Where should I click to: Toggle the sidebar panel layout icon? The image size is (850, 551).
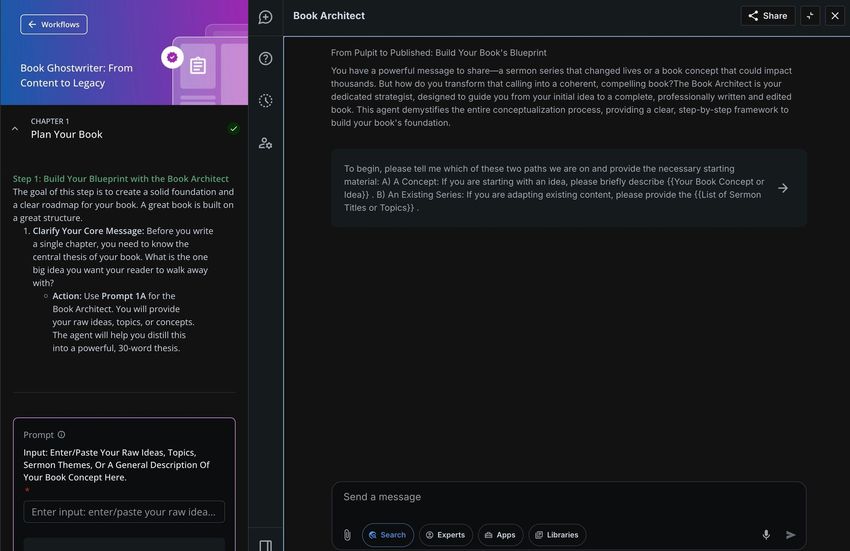pos(266,545)
